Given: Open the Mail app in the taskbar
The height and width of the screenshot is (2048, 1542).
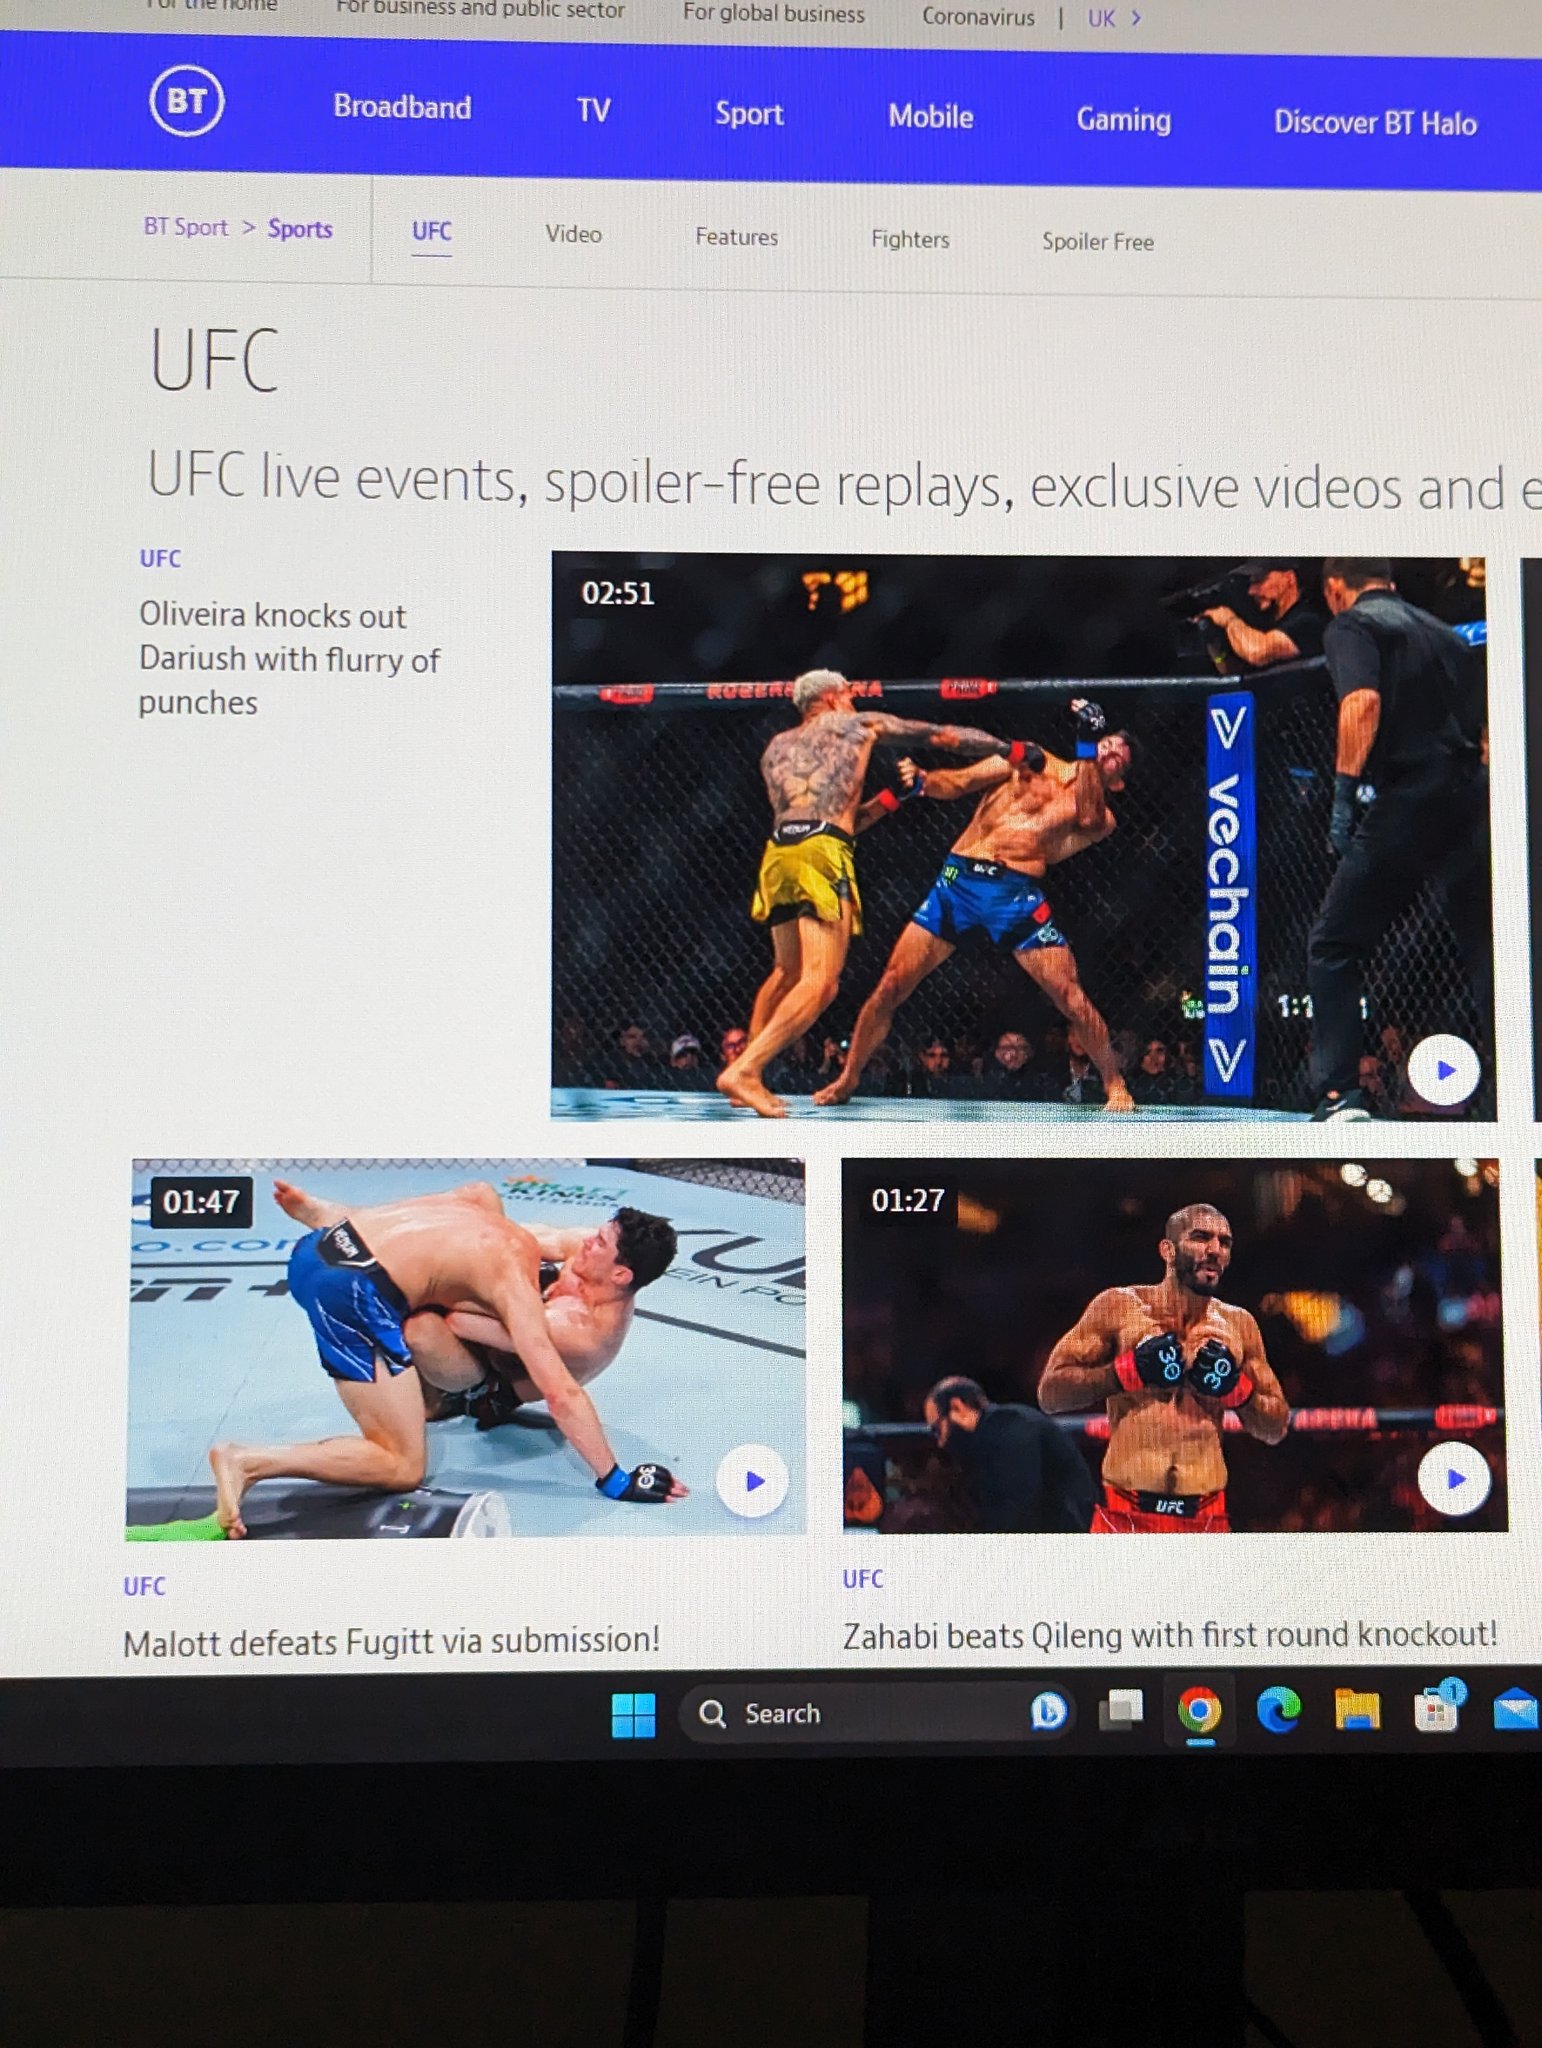Looking at the screenshot, I should click(1516, 1709).
